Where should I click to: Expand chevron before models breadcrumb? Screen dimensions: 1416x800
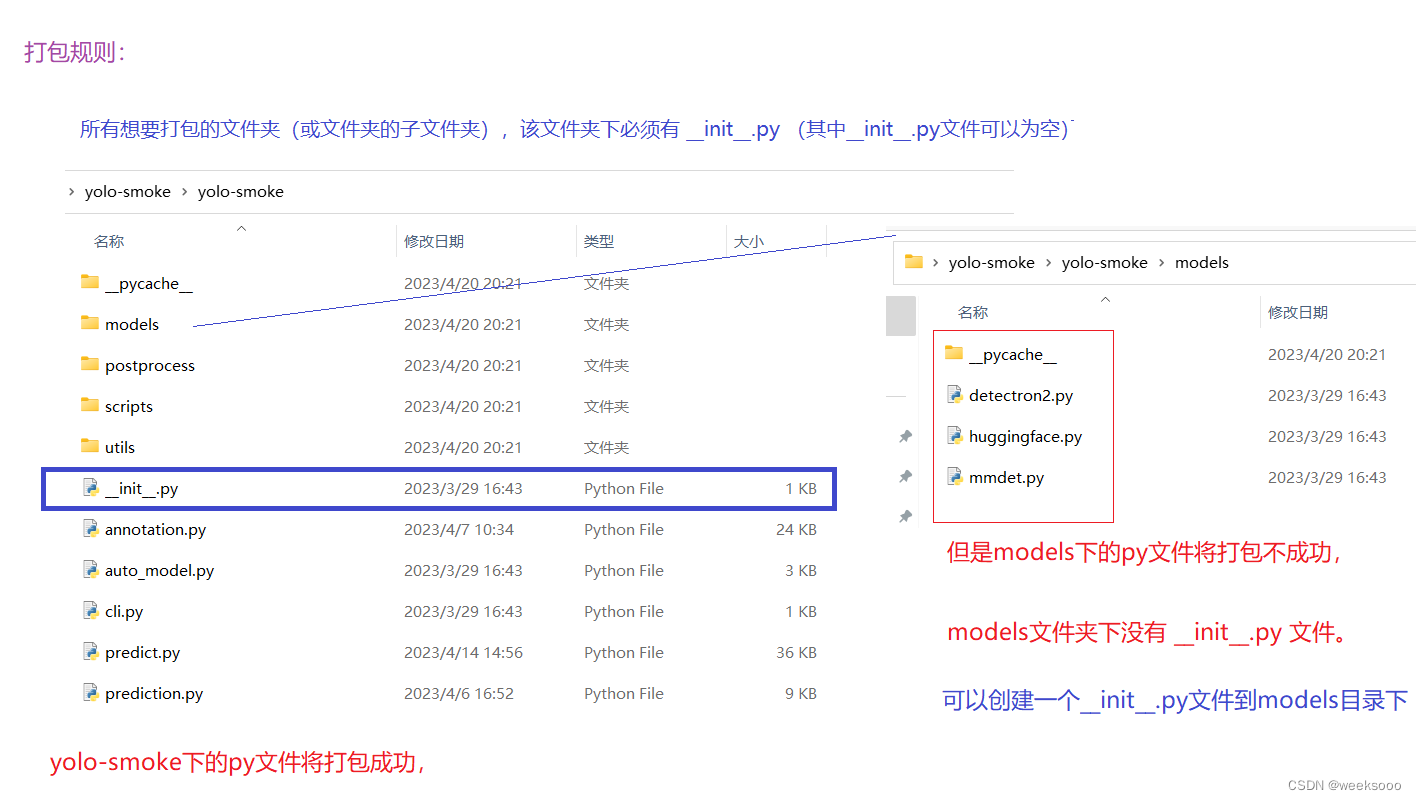1161,263
